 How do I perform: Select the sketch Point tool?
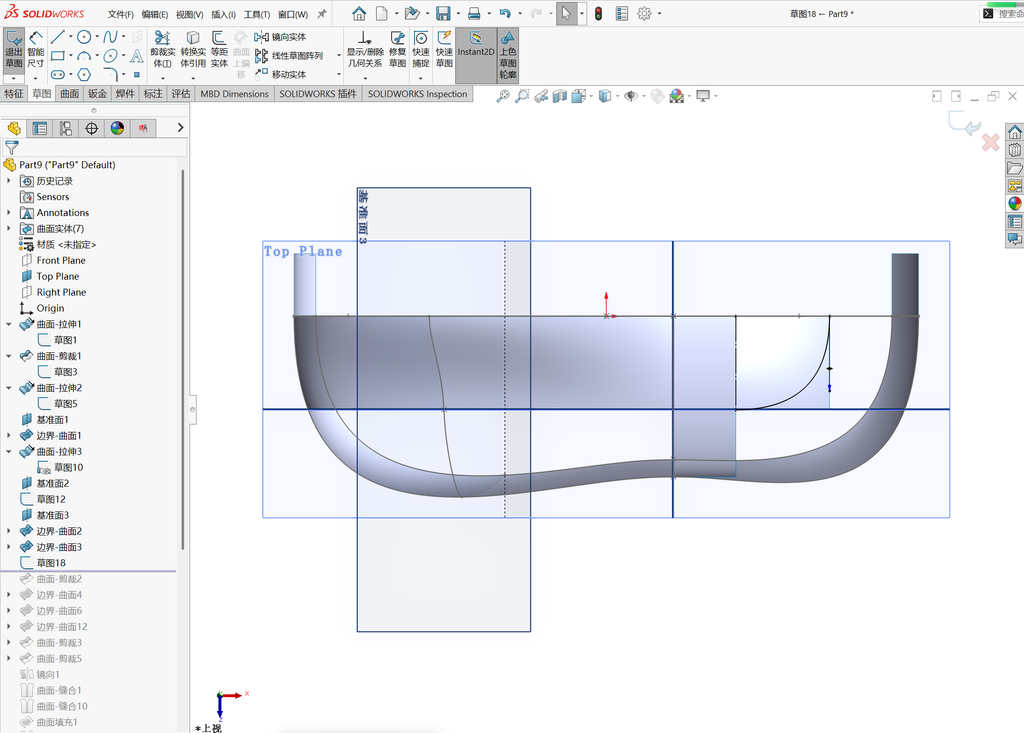(x=136, y=74)
